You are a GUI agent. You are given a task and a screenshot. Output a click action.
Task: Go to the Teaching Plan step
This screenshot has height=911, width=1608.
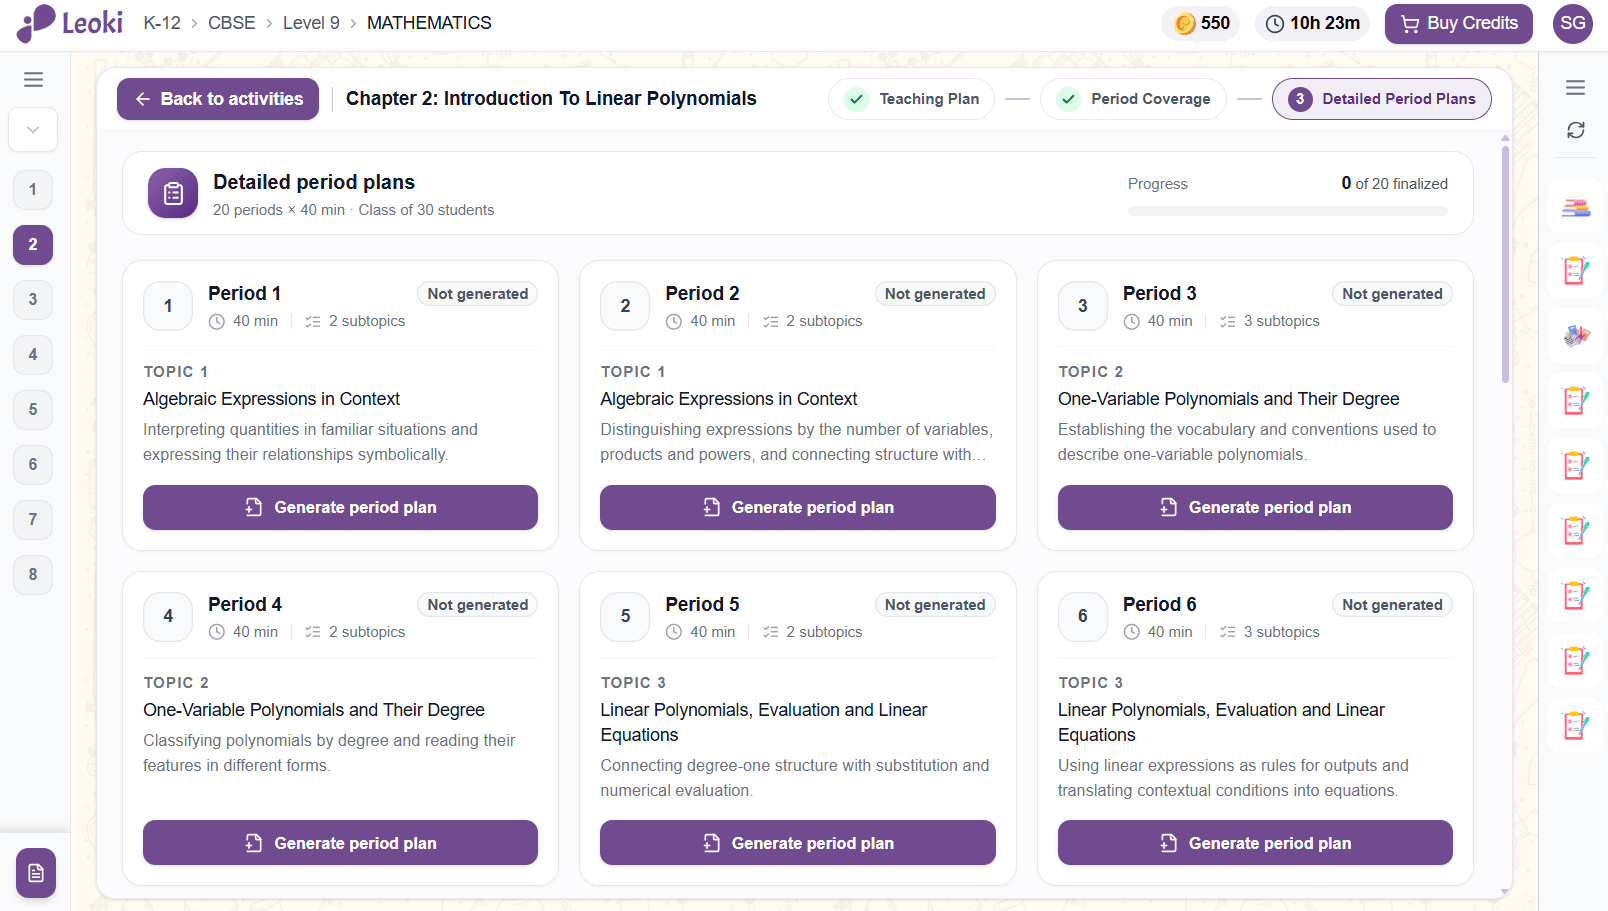click(x=911, y=99)
